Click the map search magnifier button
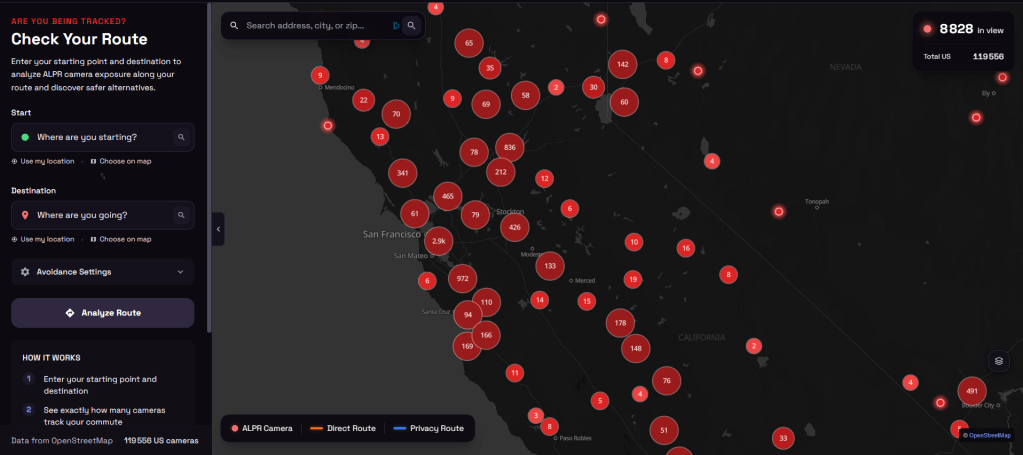The image size is (1023, 455). tap(411, 26)
